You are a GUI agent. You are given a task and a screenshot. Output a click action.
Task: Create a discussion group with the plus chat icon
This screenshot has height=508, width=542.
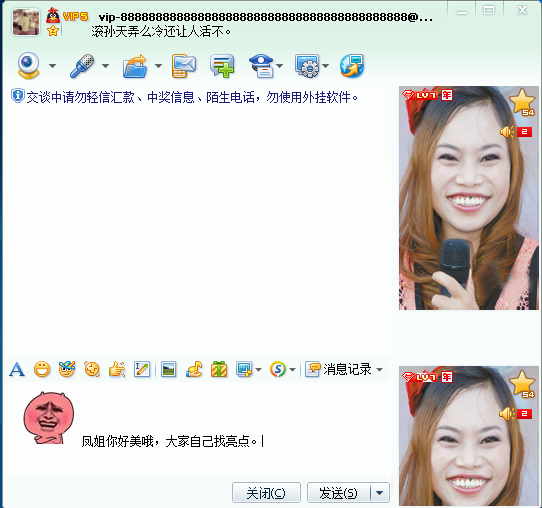(222, 66)
